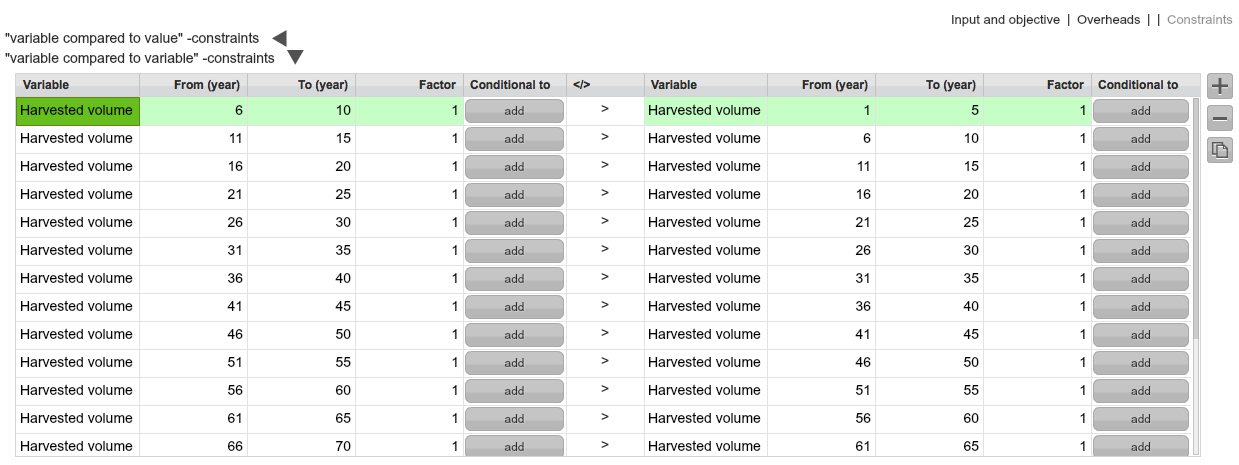Select left Harvested volume in row From 36
The image size is (1239, 465).
78,279
